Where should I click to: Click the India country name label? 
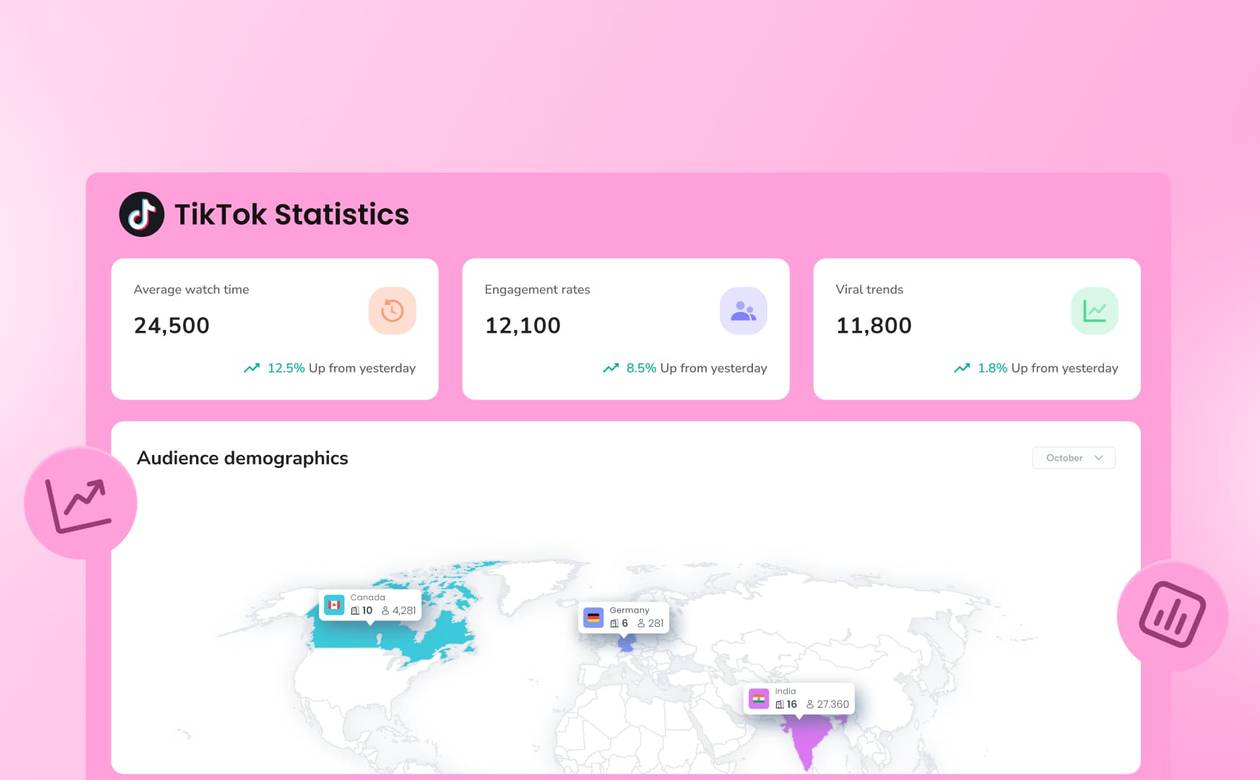coord(785,692)
